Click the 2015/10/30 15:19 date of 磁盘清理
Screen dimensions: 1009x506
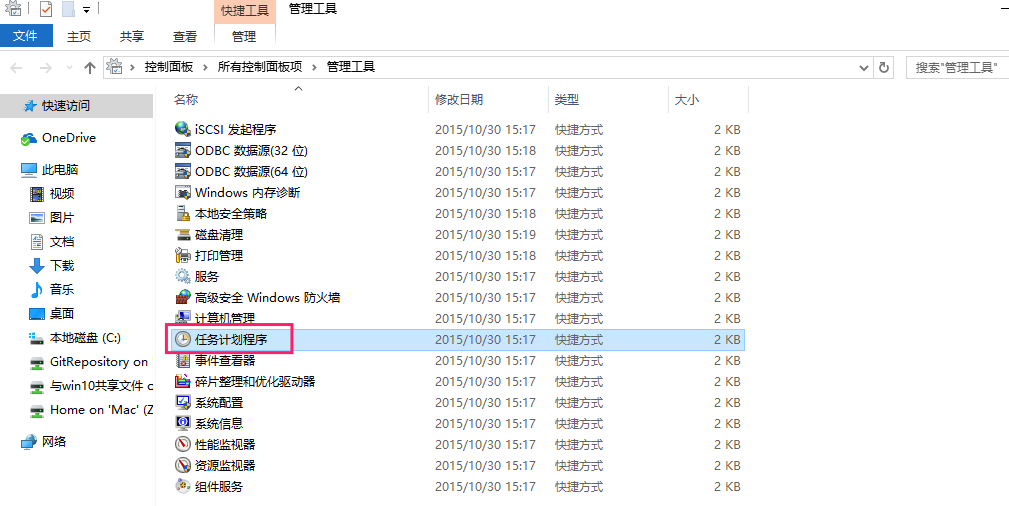(485, 234)
